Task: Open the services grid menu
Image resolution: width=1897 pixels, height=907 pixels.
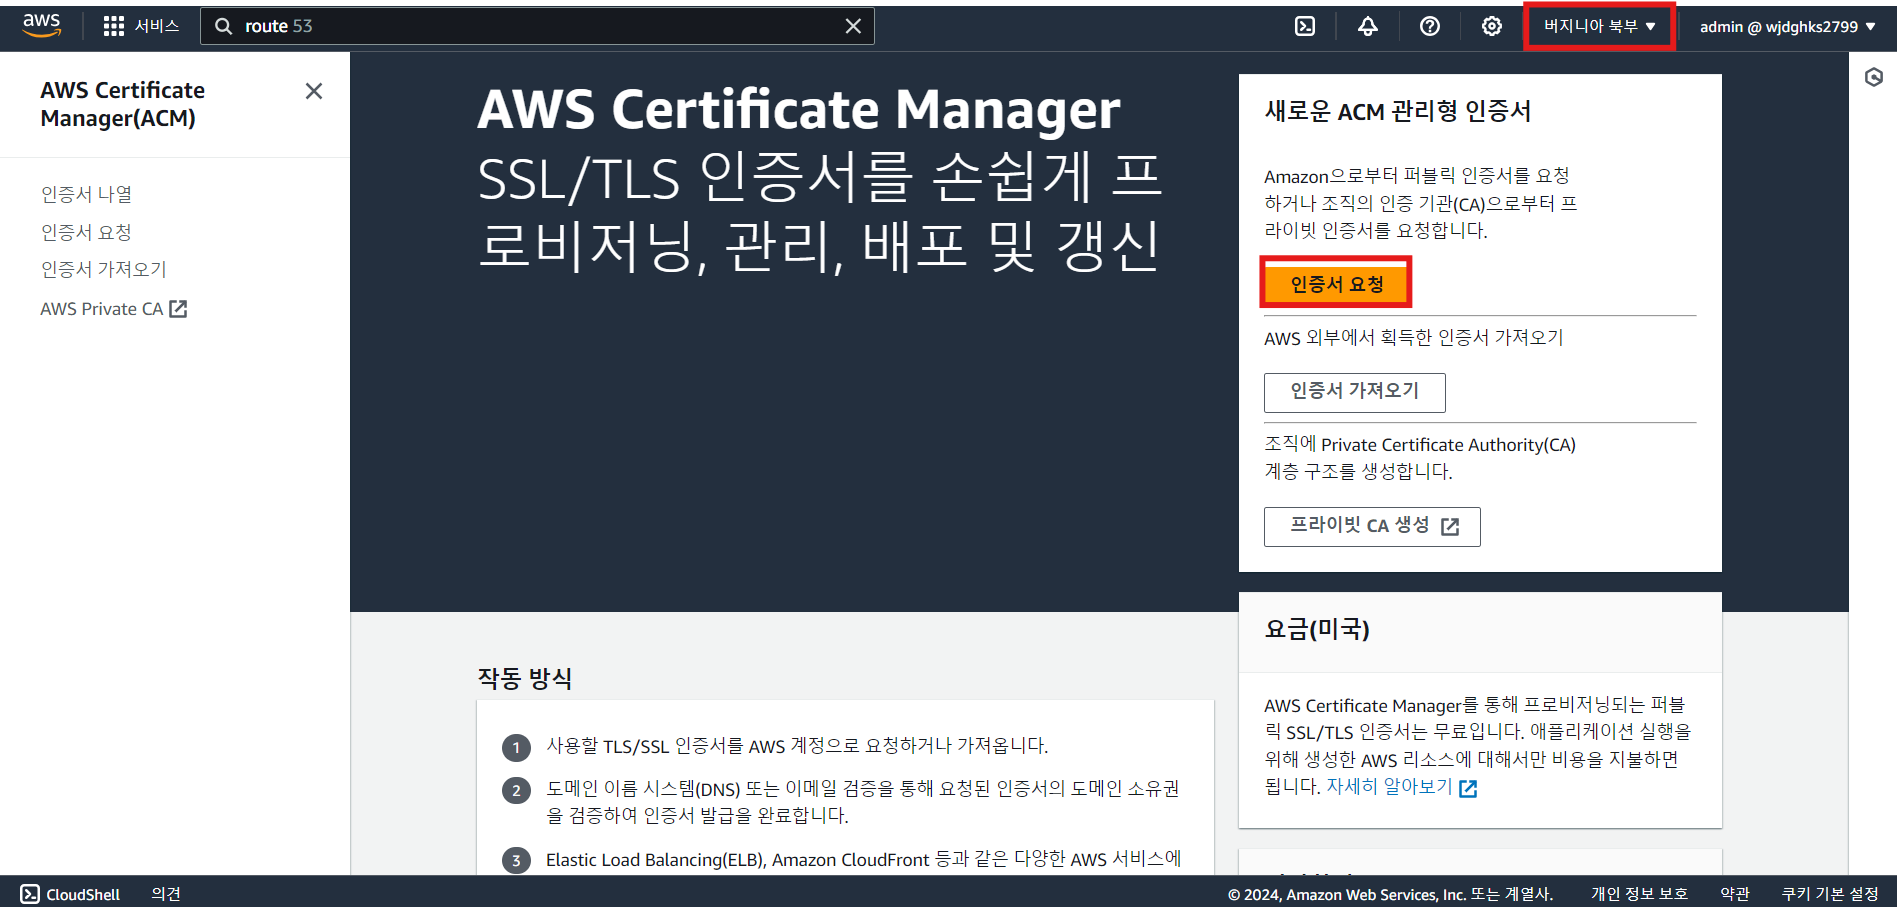Action: 114,26
